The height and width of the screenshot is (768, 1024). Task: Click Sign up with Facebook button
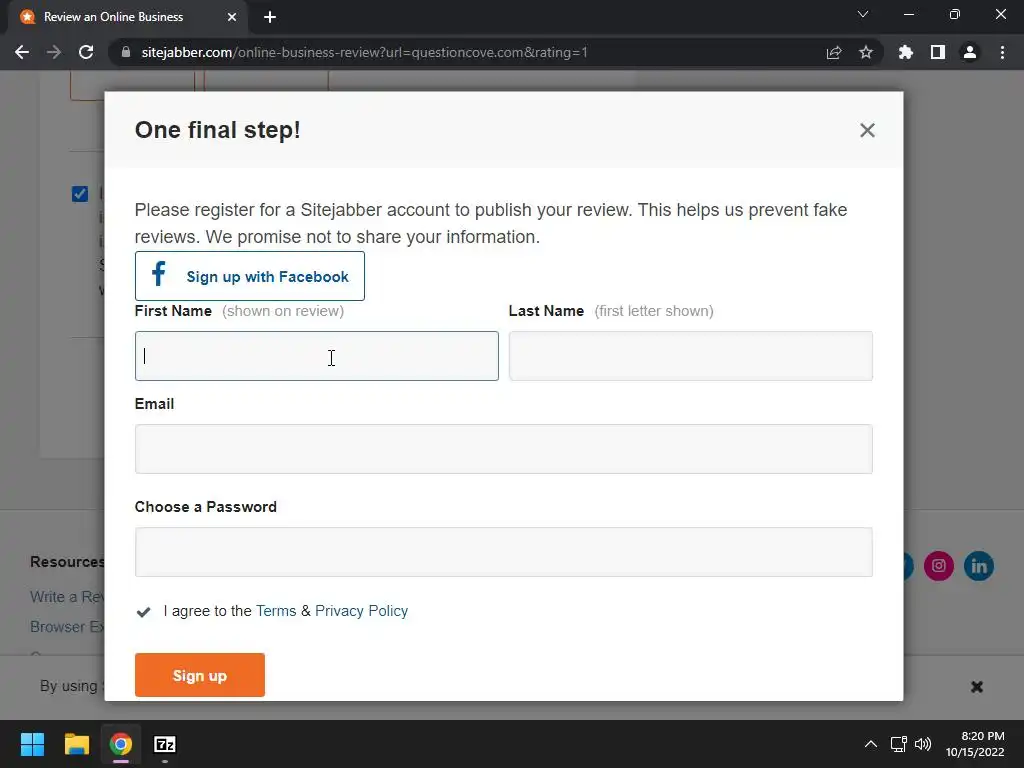(249, 276)
